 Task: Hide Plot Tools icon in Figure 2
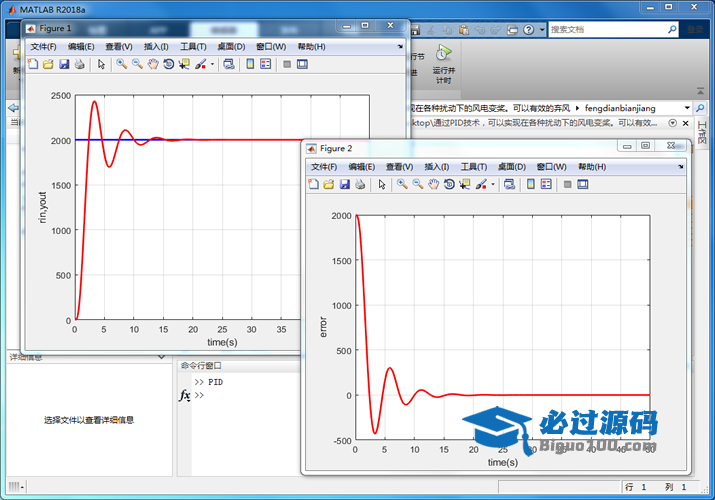tap(567, 184)
